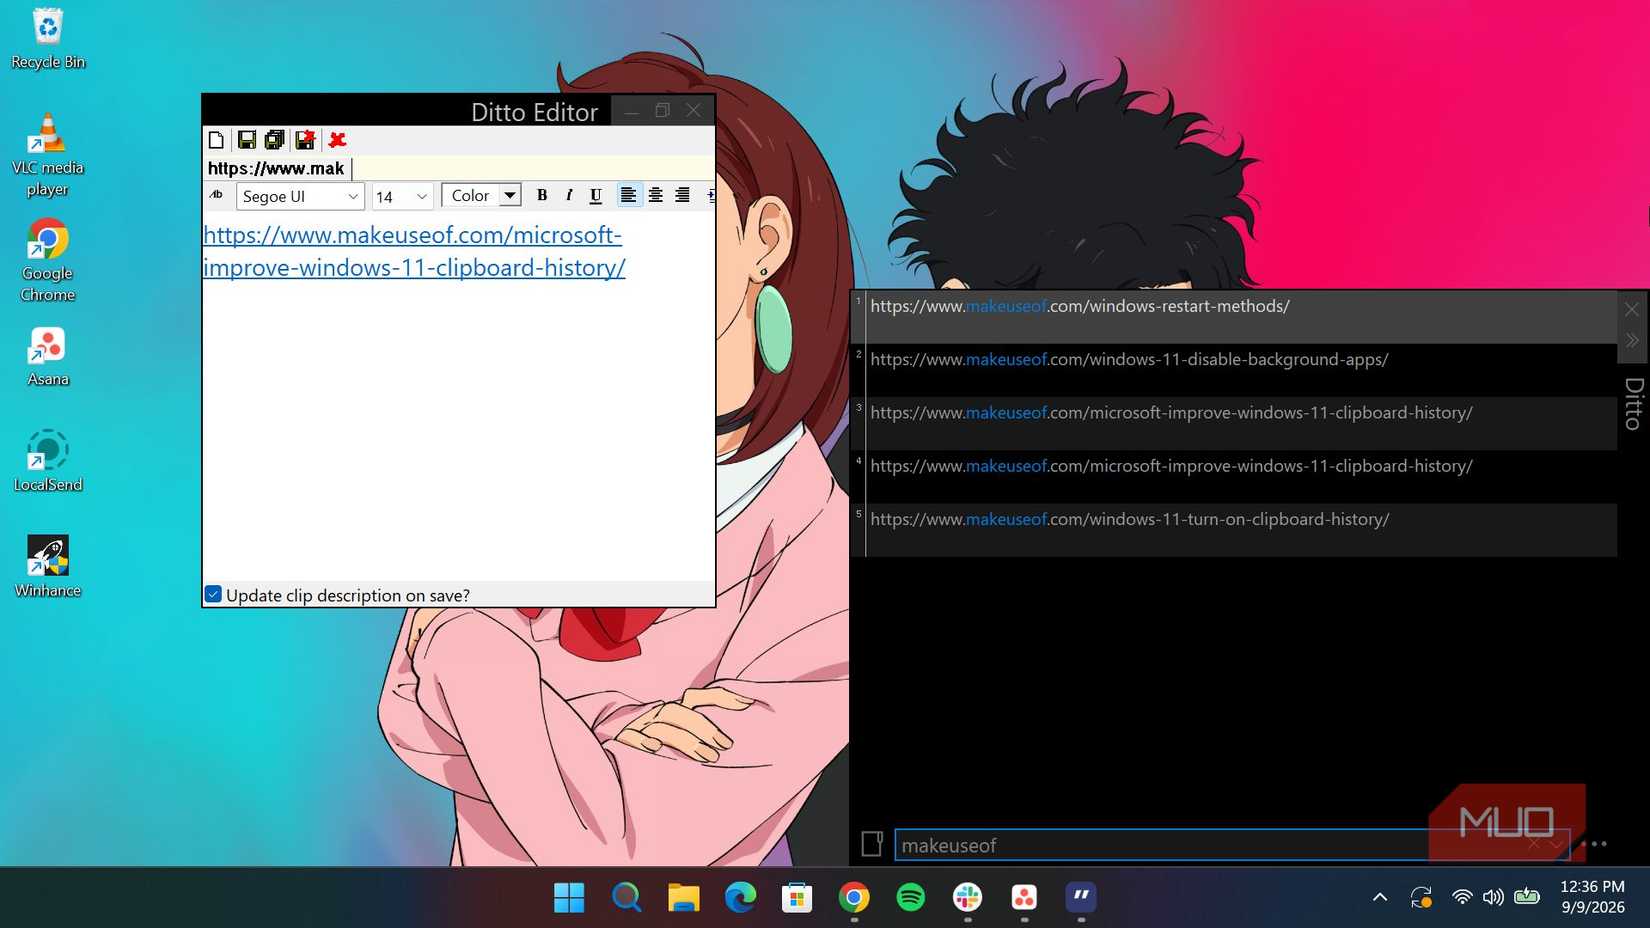Click the Save and Close floppy icon
1650x928 pixels.
tap(305, 140)
